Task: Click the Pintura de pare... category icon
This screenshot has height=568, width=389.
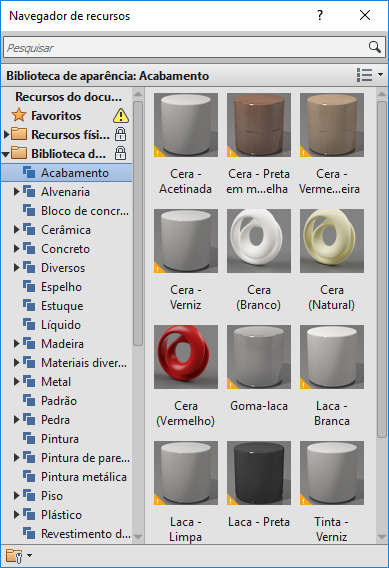Action: coord(29,458)
